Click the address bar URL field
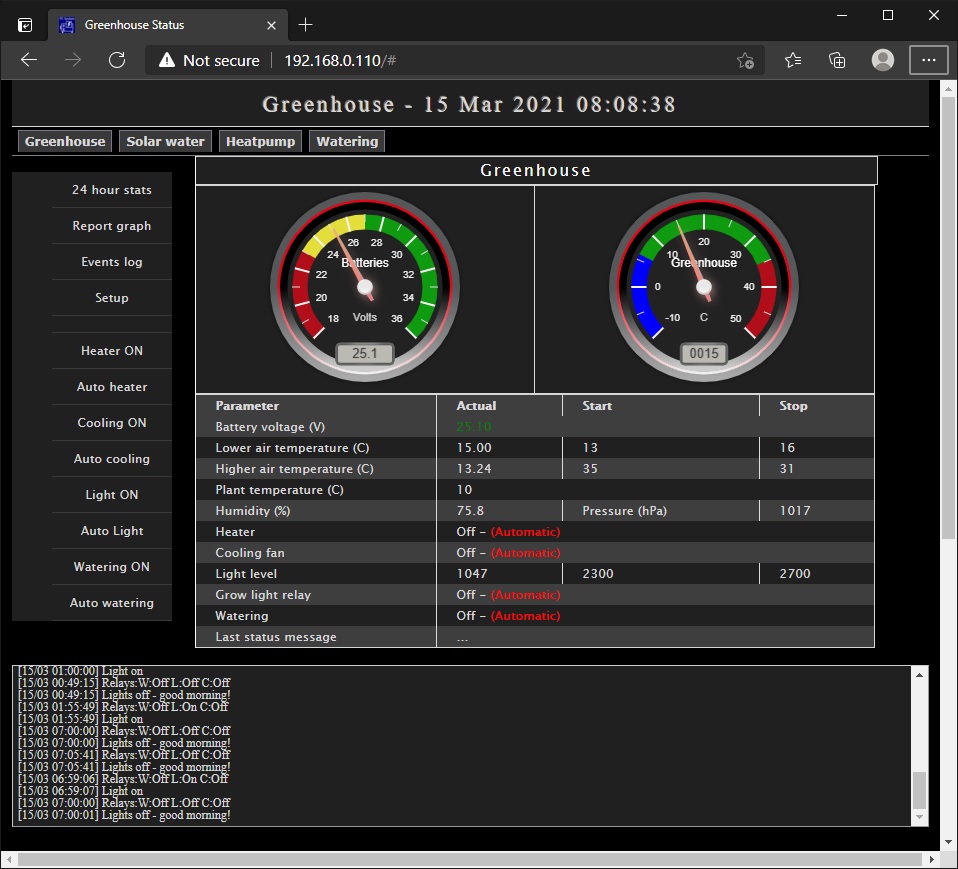Image resolution: width=958 pixels, height=869 pixels. pos(500,60)
